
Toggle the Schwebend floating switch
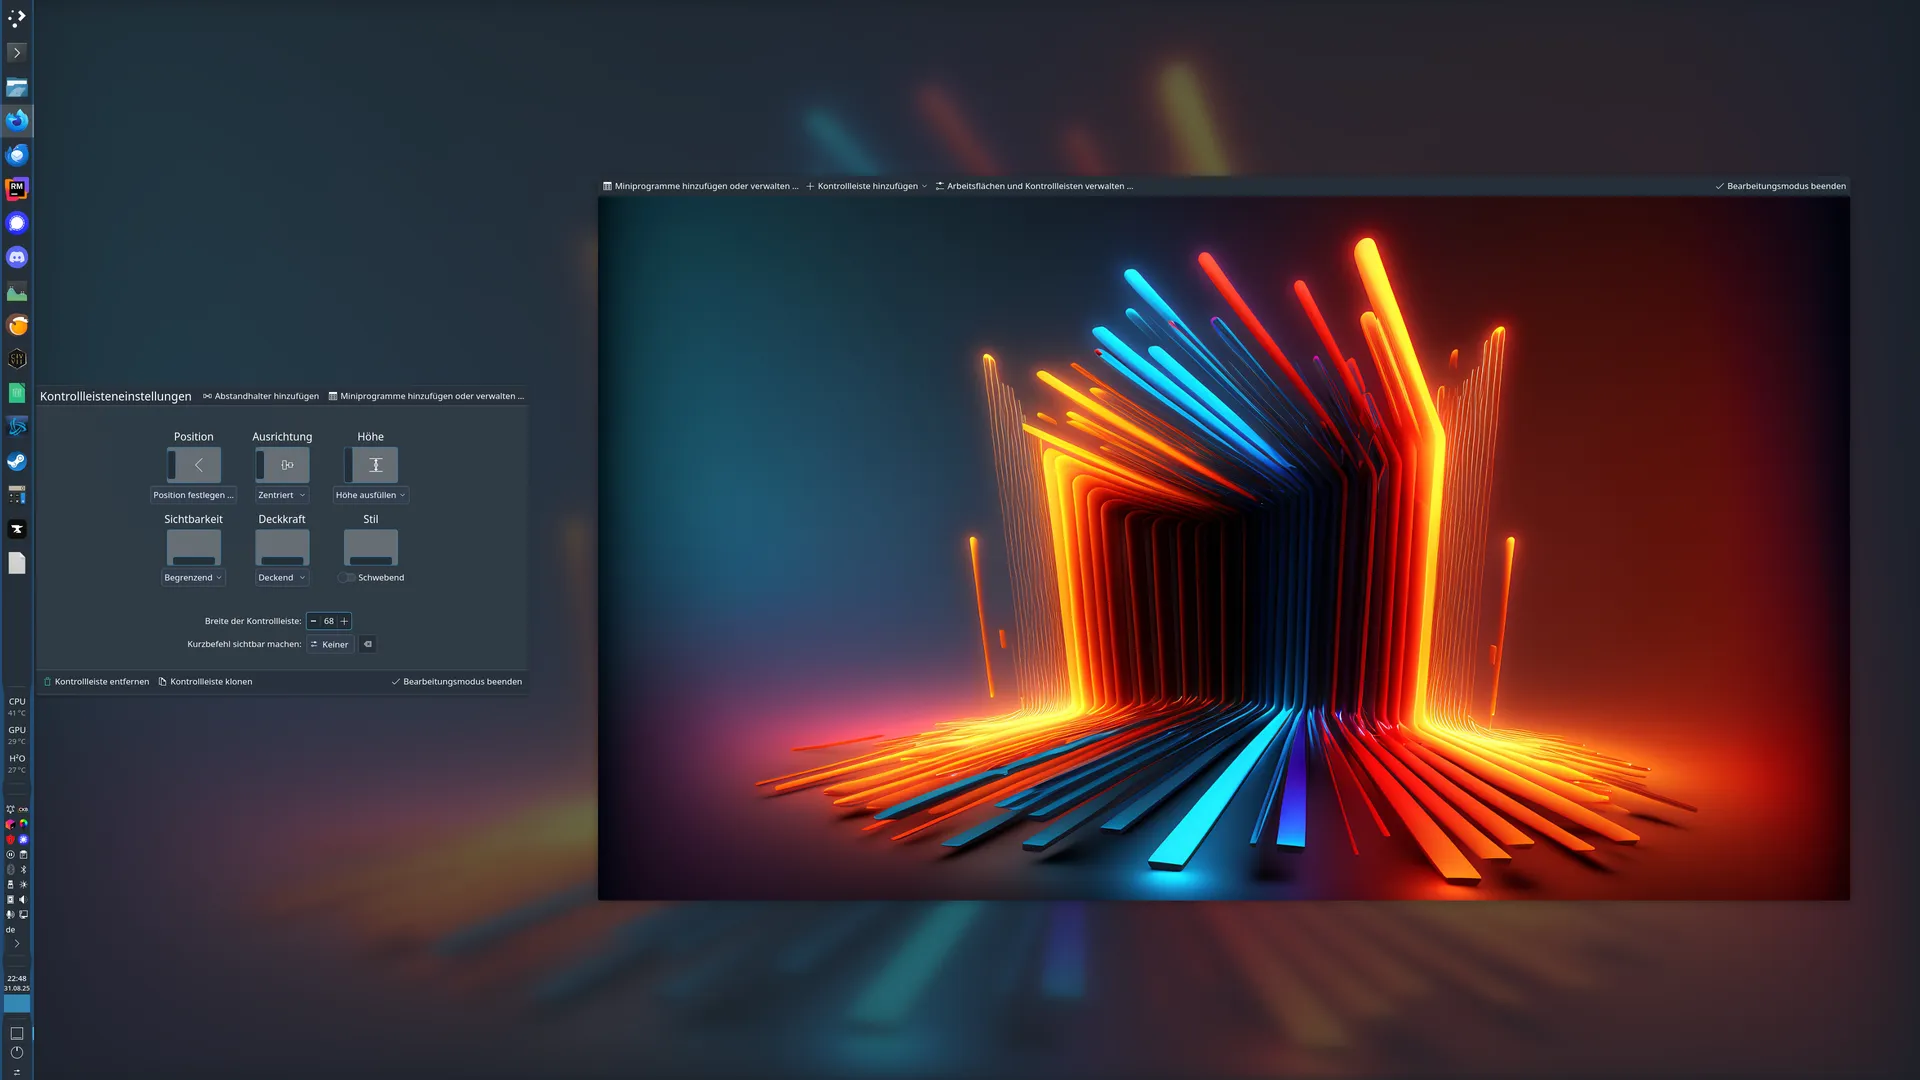(x=346, y=578)
